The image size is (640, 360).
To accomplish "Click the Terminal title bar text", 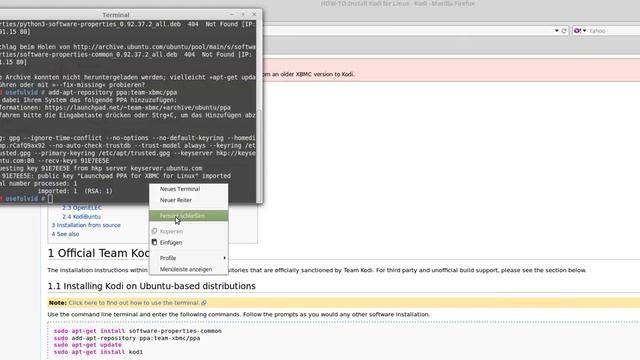I will tap(116, 15).
